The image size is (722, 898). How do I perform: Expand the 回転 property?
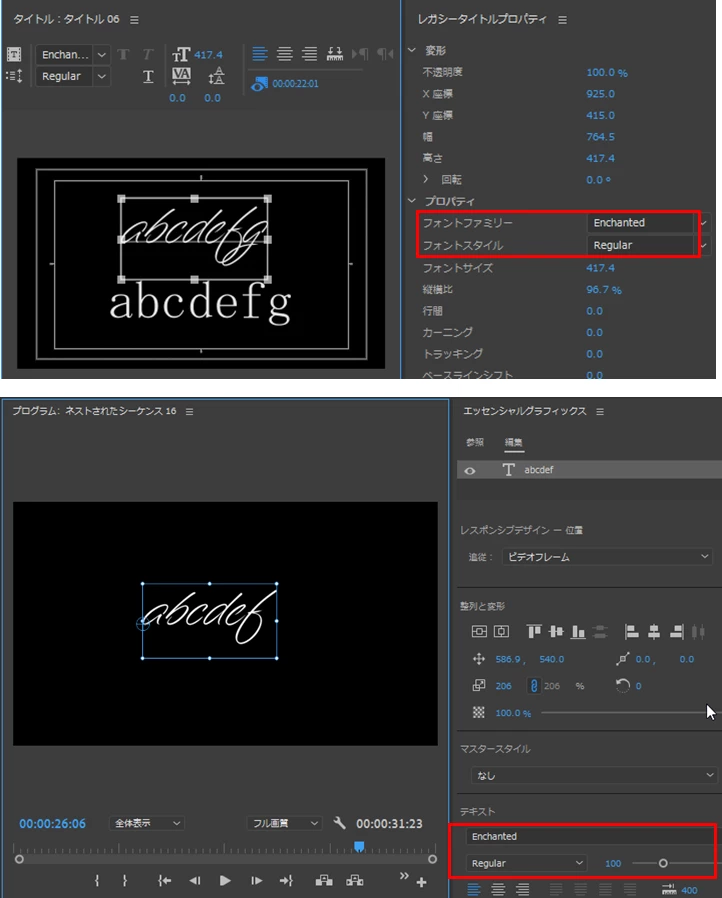425,179
